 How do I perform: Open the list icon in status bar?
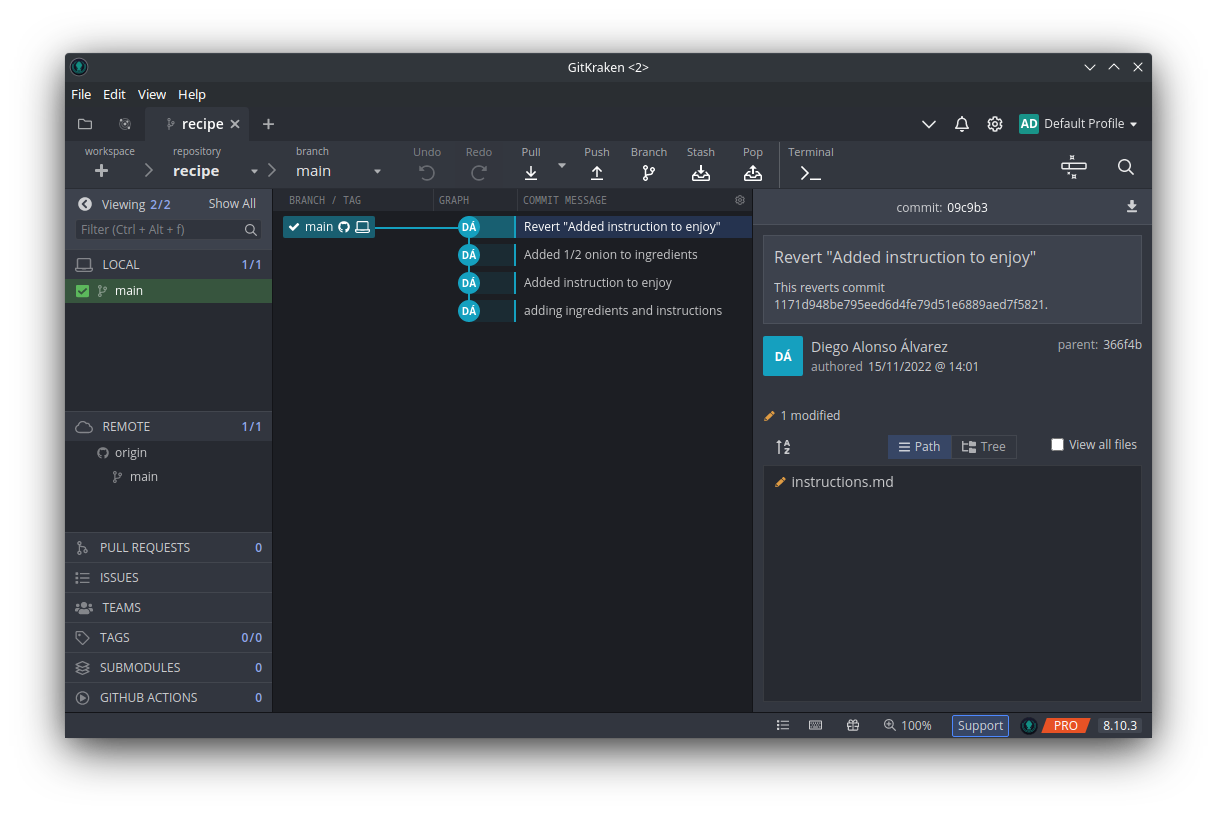(x=783, y=726)
